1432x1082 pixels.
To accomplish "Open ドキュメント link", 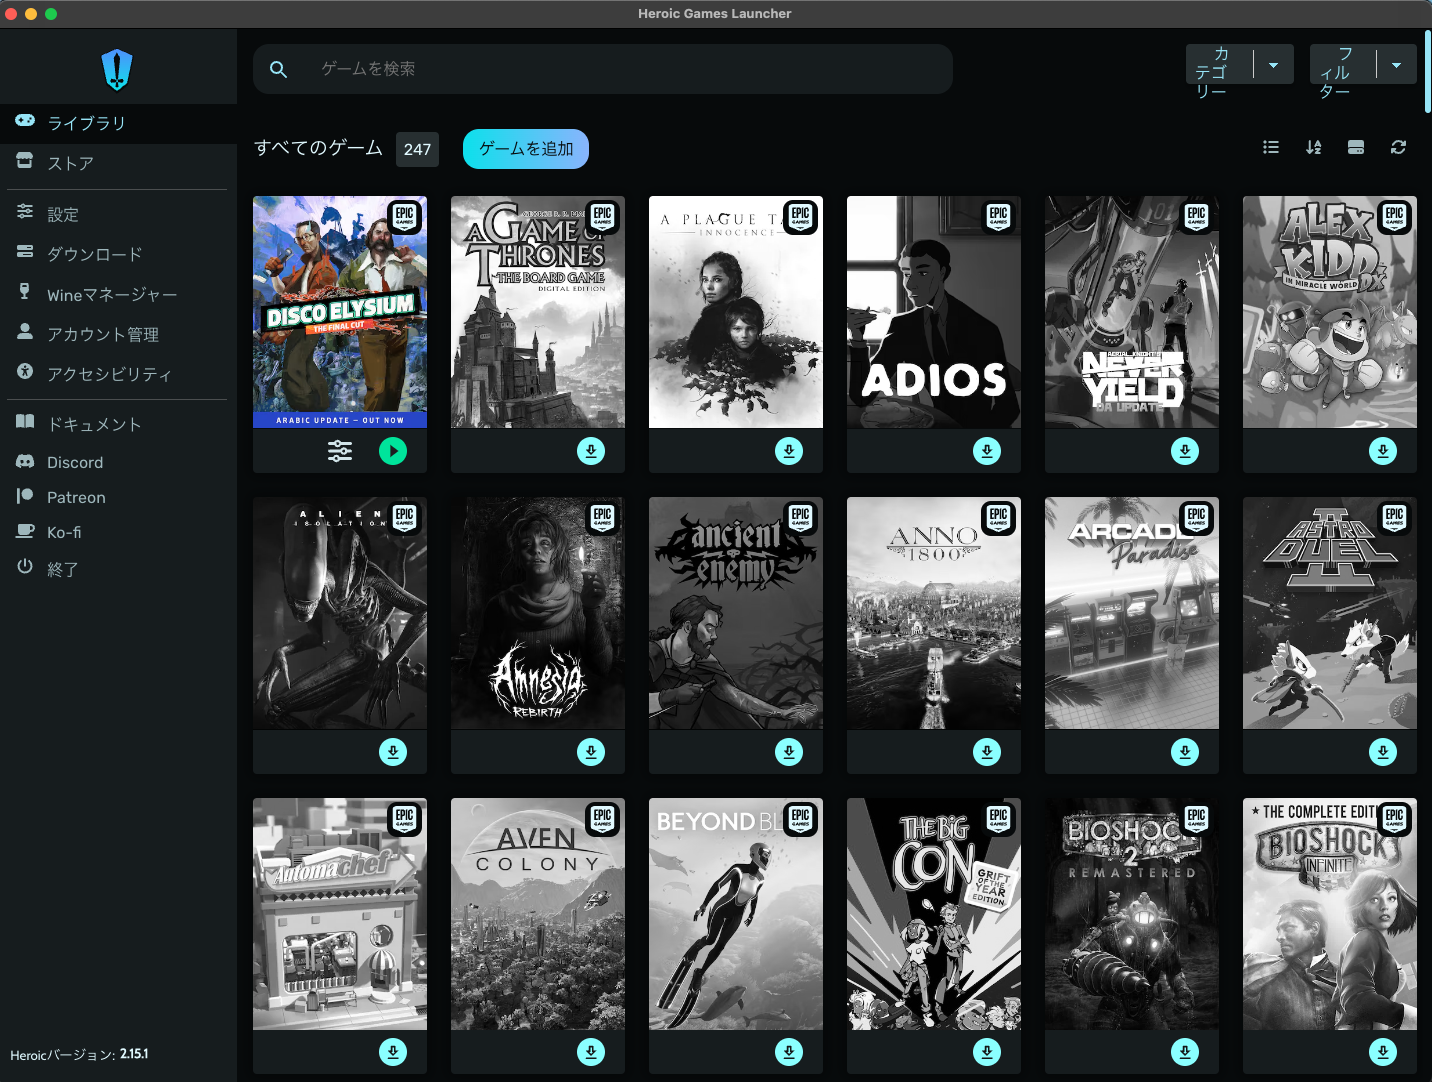I will coord(118,424).
